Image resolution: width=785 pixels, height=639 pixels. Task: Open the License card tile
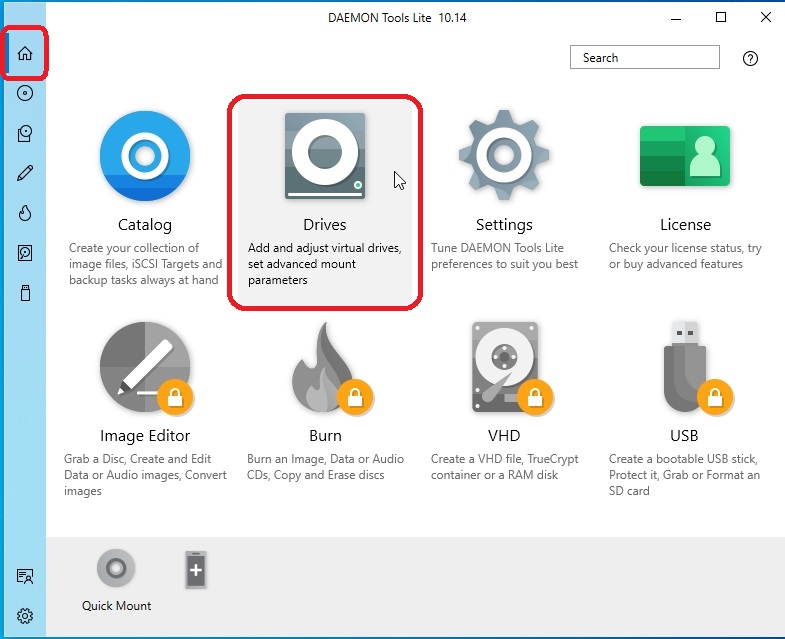click(x=685, y=156)
